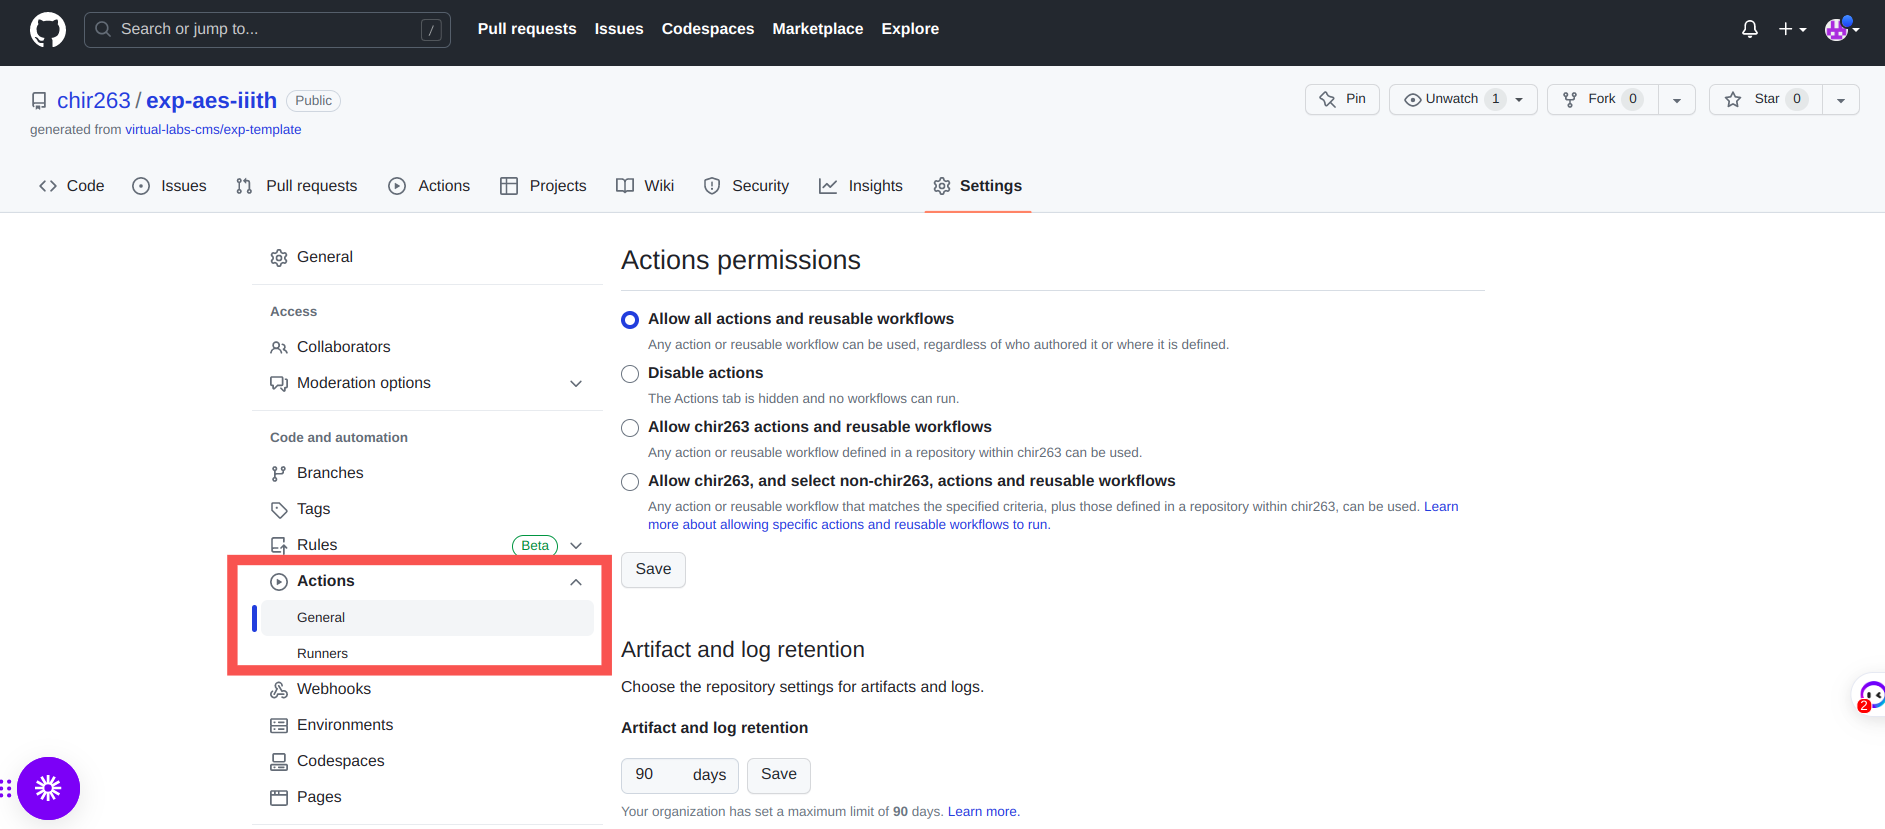Screen dimensions: 1885x829
Task: Open the chir263 owner link
Action: pyautogui.click(x=94, y=101)
